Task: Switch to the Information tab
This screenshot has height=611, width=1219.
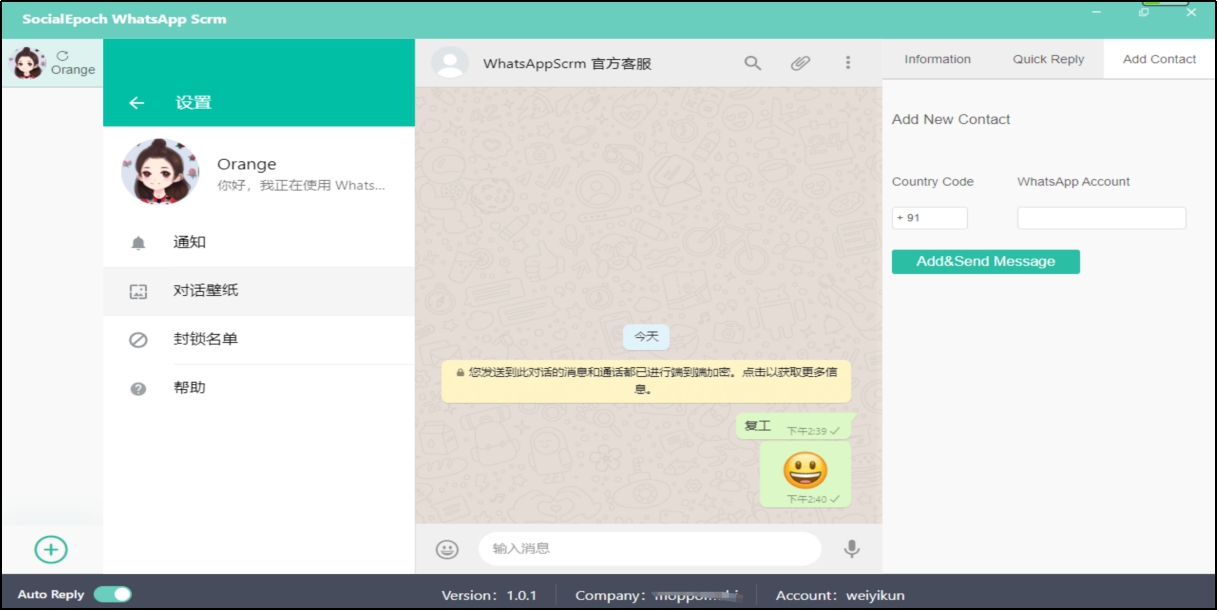Action: (x=937, y=59)
